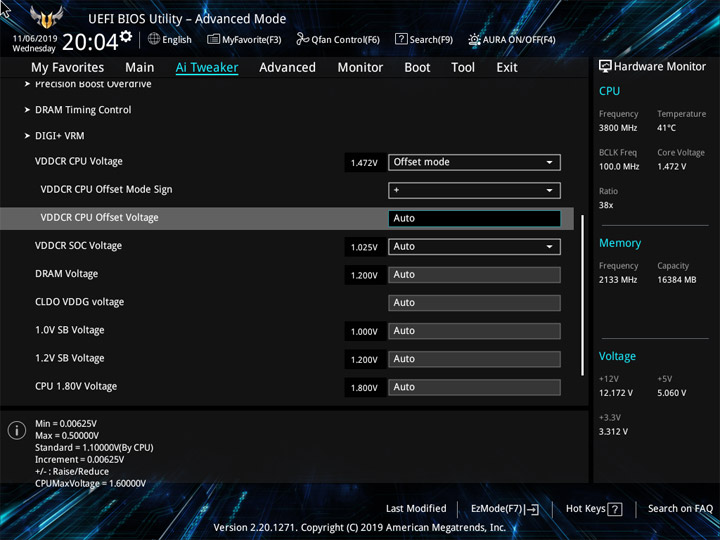Open VDDCR SOC Voltage Auto dropdown
The width and height of the screenshot is (720, 540).
[x=474, y=247]
